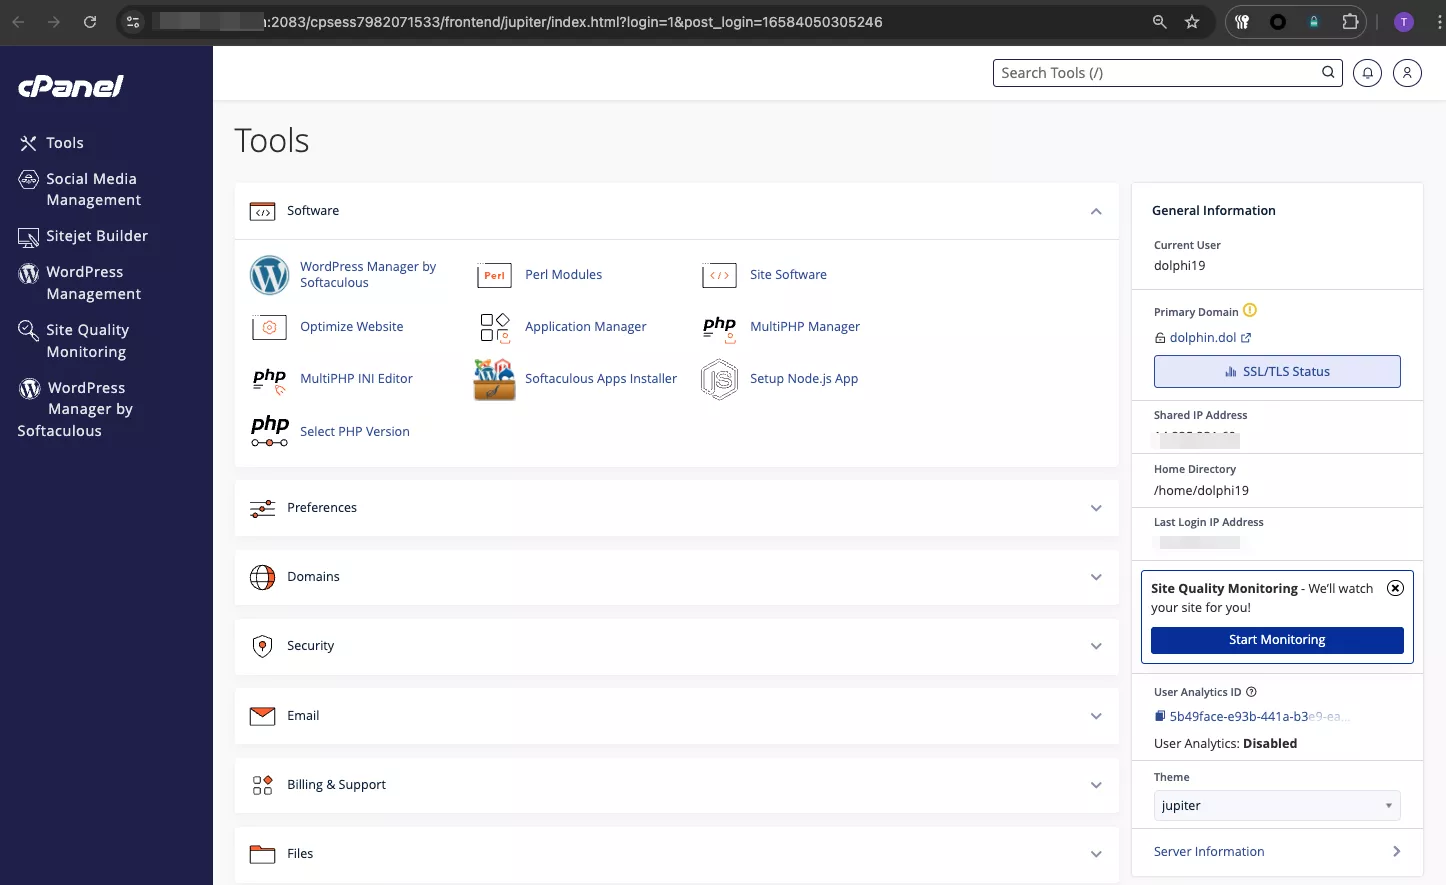The width and height of the screenshot is (1446, 885).
Task: Open the user account icon
Action: (1407, 73)
